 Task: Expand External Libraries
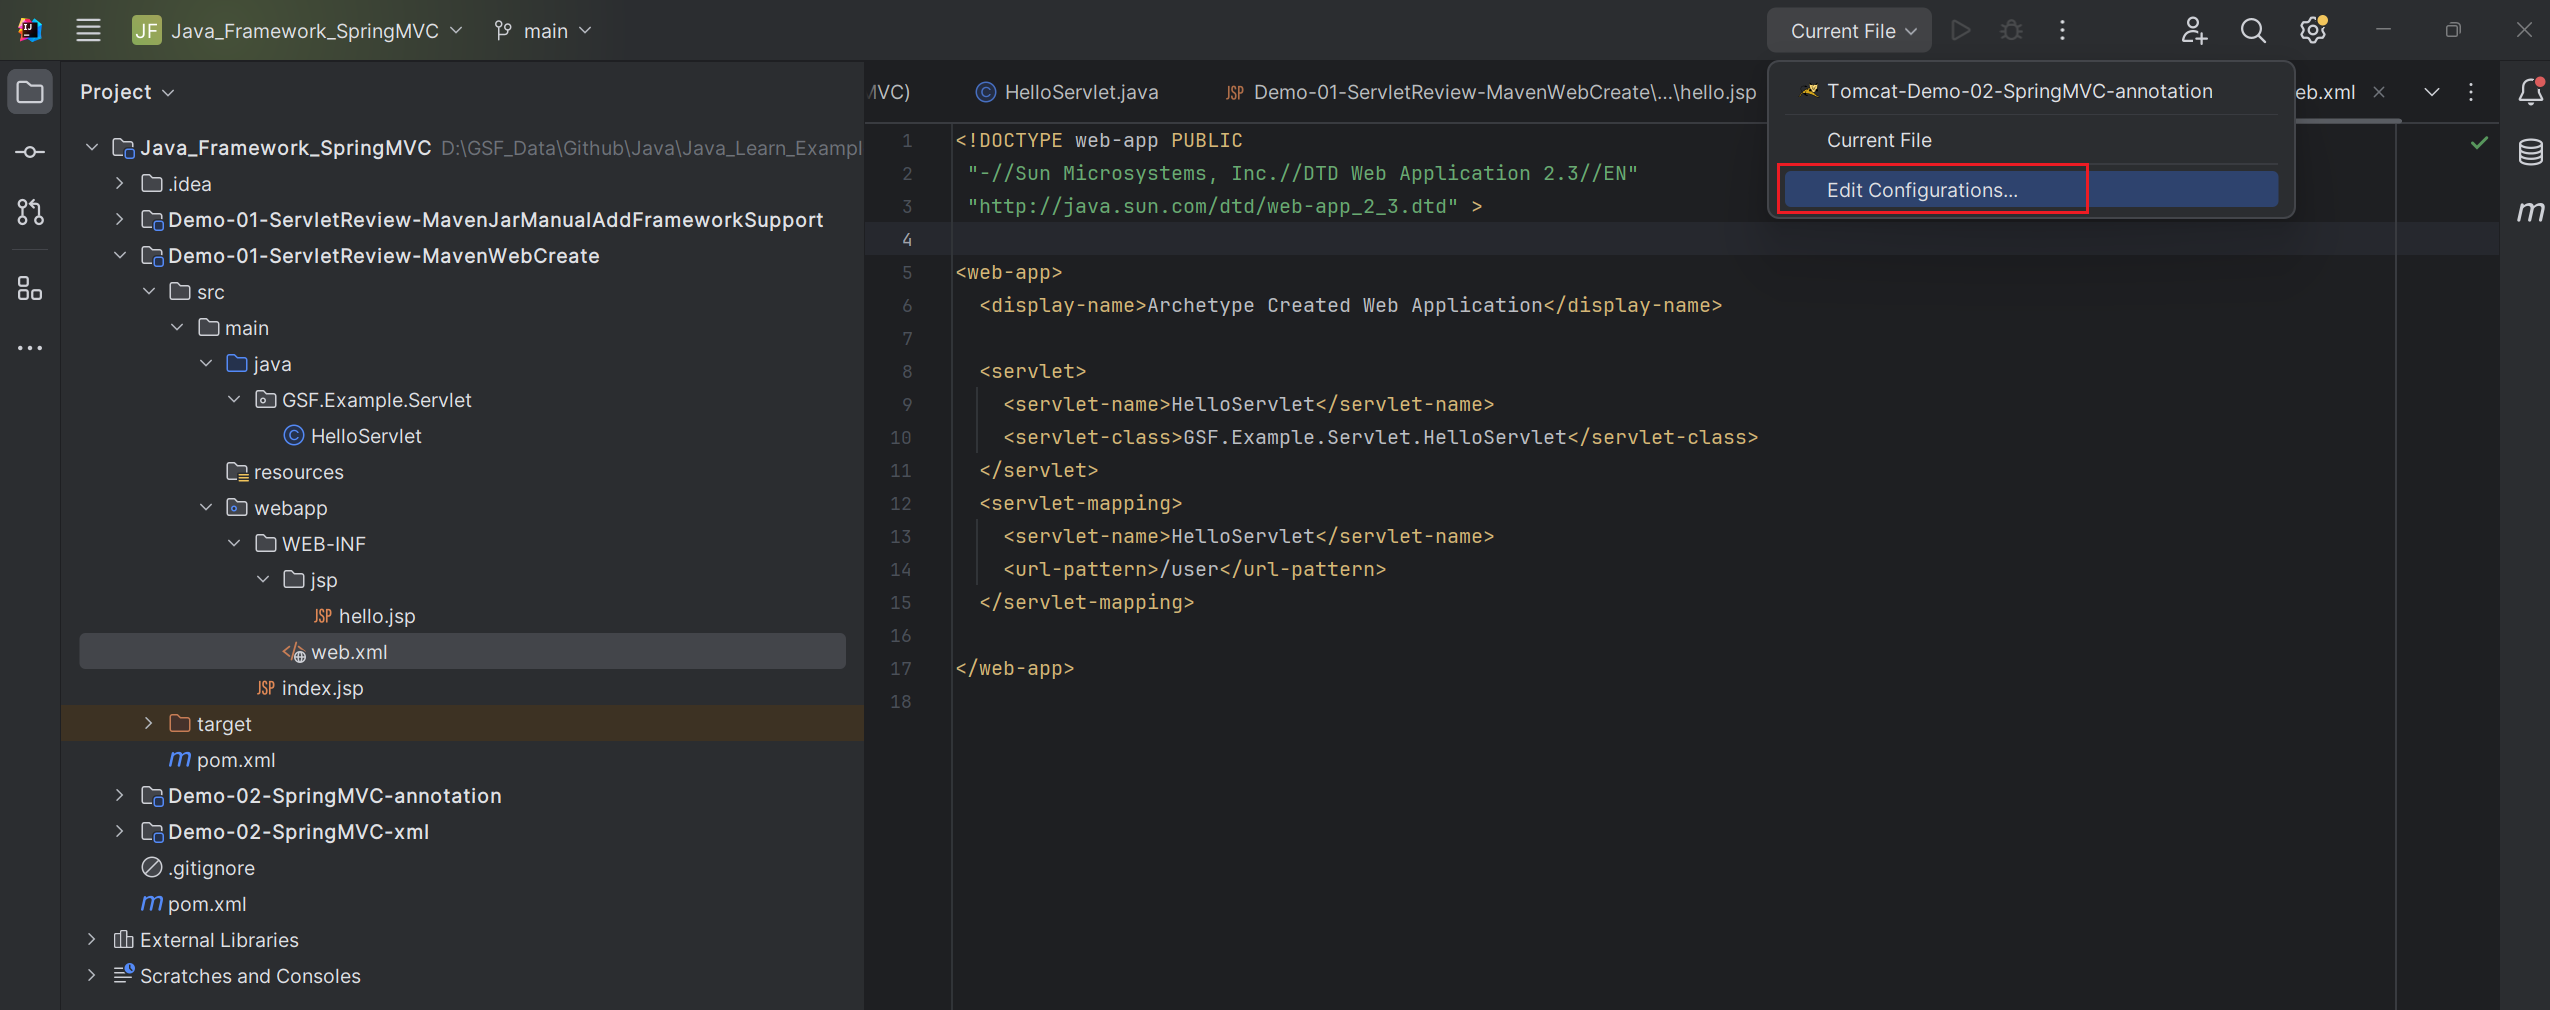[x=92, y=940]
